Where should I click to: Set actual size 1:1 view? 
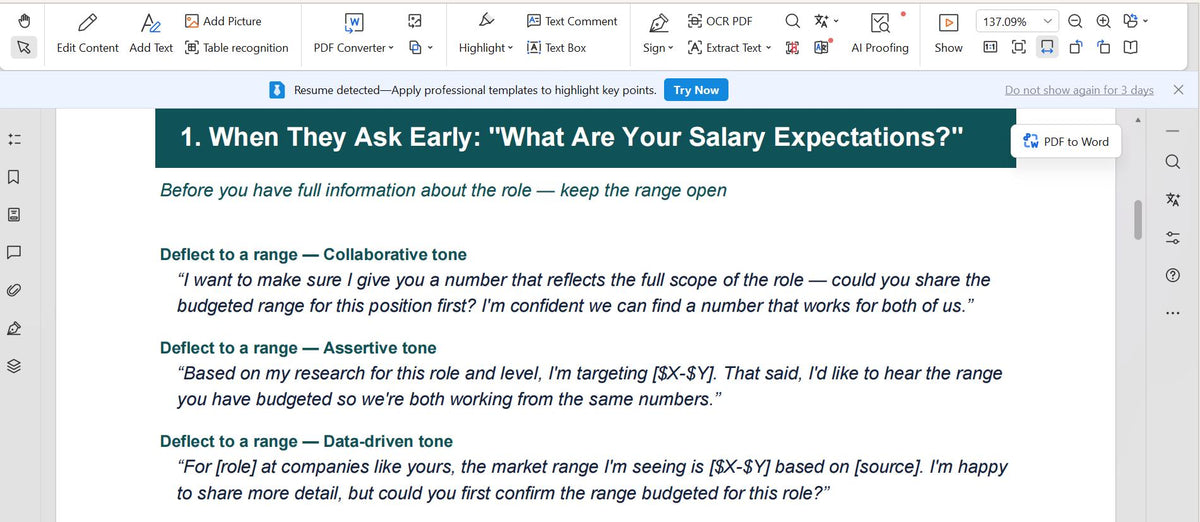pos(990,47)
